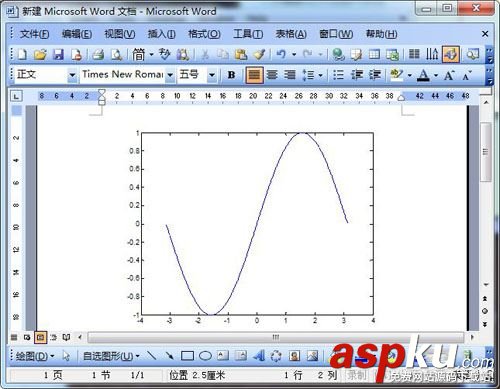The width and height of the screenshot is (500, 389).
Task: Click the vertical scrollbar thumb
Action: [485, 152]
